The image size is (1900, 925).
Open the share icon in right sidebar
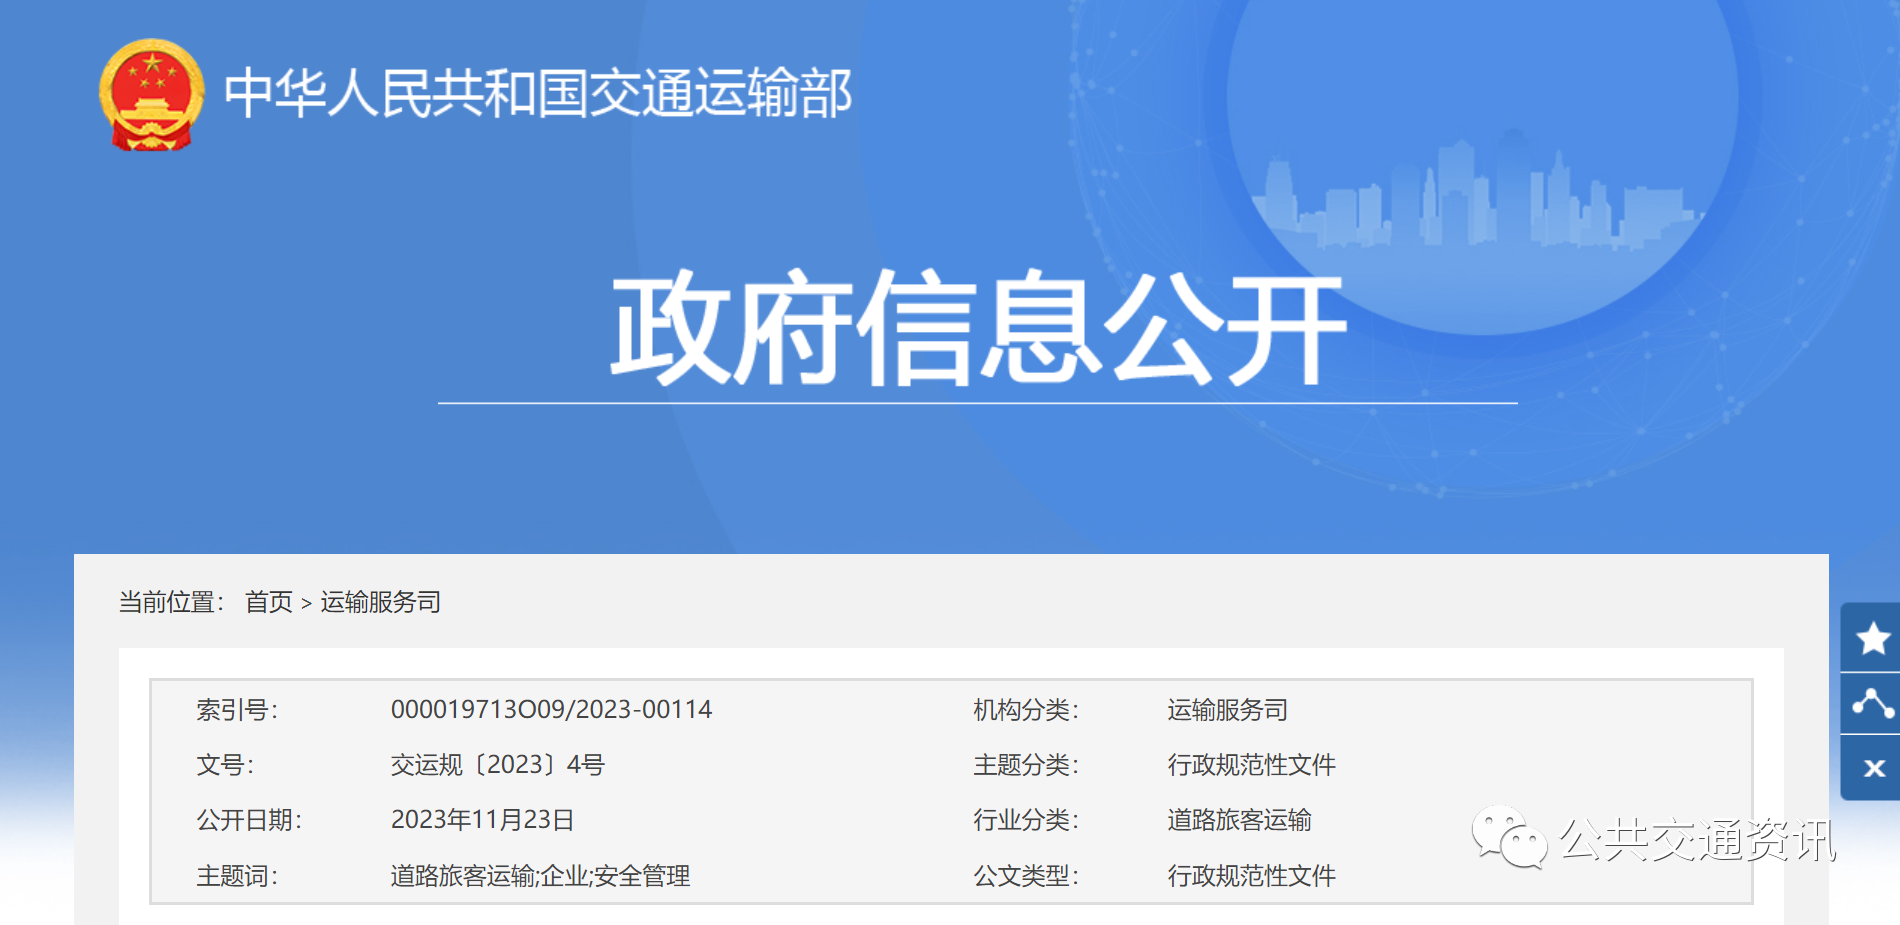tap(1872, 704)
